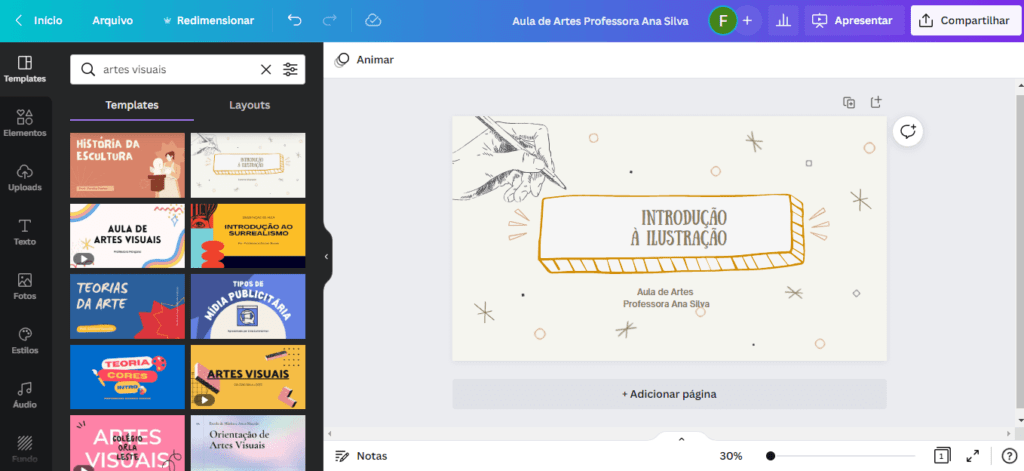
Task: Select the Orientação de Artes Visuais template
Action: click(x=248, y=443)
